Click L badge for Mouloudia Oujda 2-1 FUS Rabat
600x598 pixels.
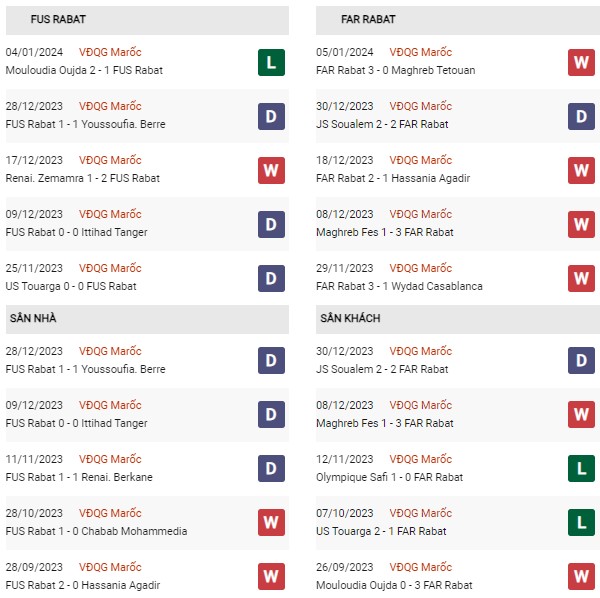[x=272, y=62]
